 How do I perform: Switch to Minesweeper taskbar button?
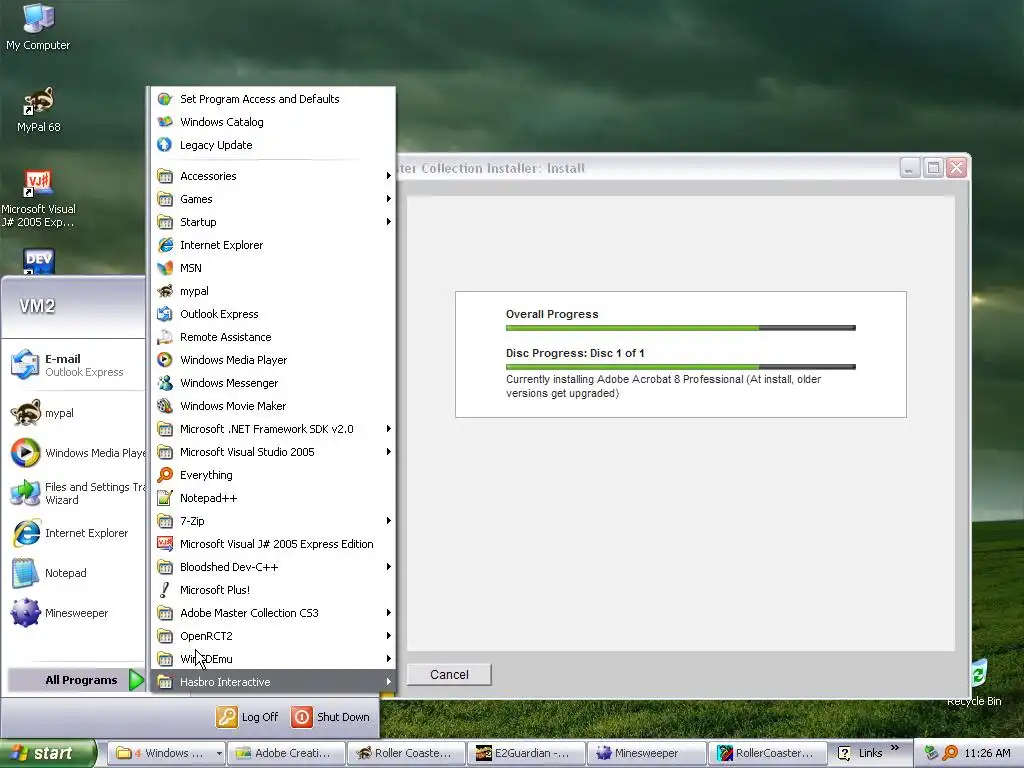647,753
